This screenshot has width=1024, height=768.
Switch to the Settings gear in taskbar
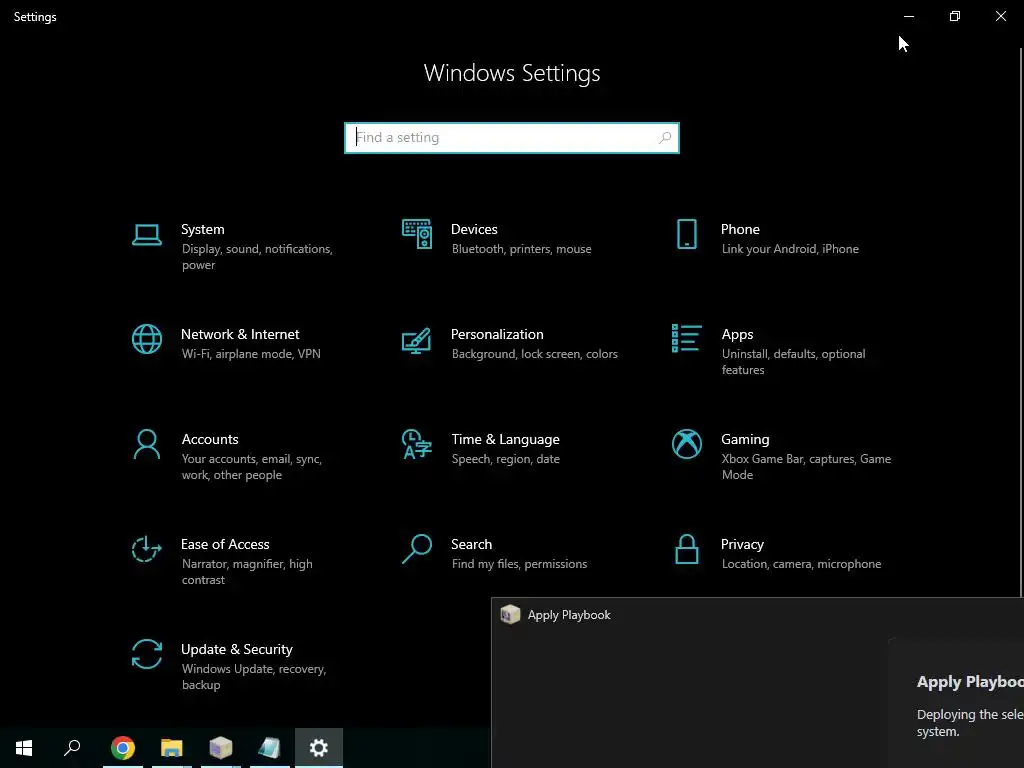pyautogui.click(x=319, y=748)
